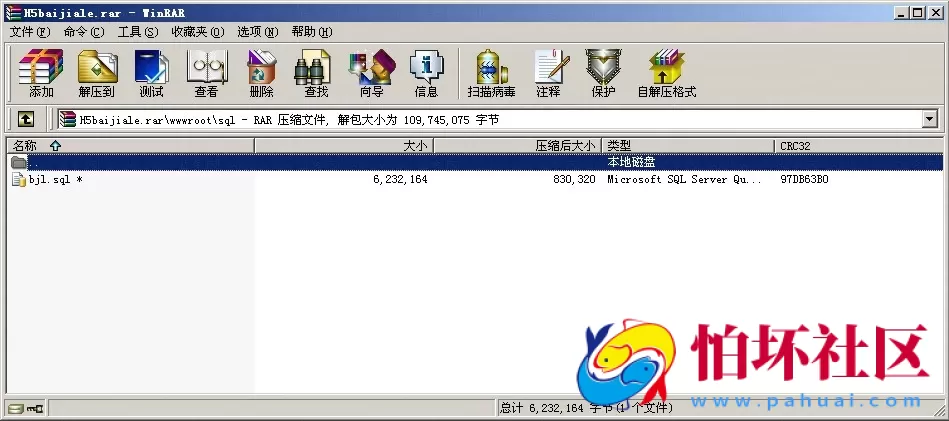This screenshot has height=421, width=949.
Task: Run the 测试 (Test) archive tool
Action: pyautogui.click(x=151, y=73)
